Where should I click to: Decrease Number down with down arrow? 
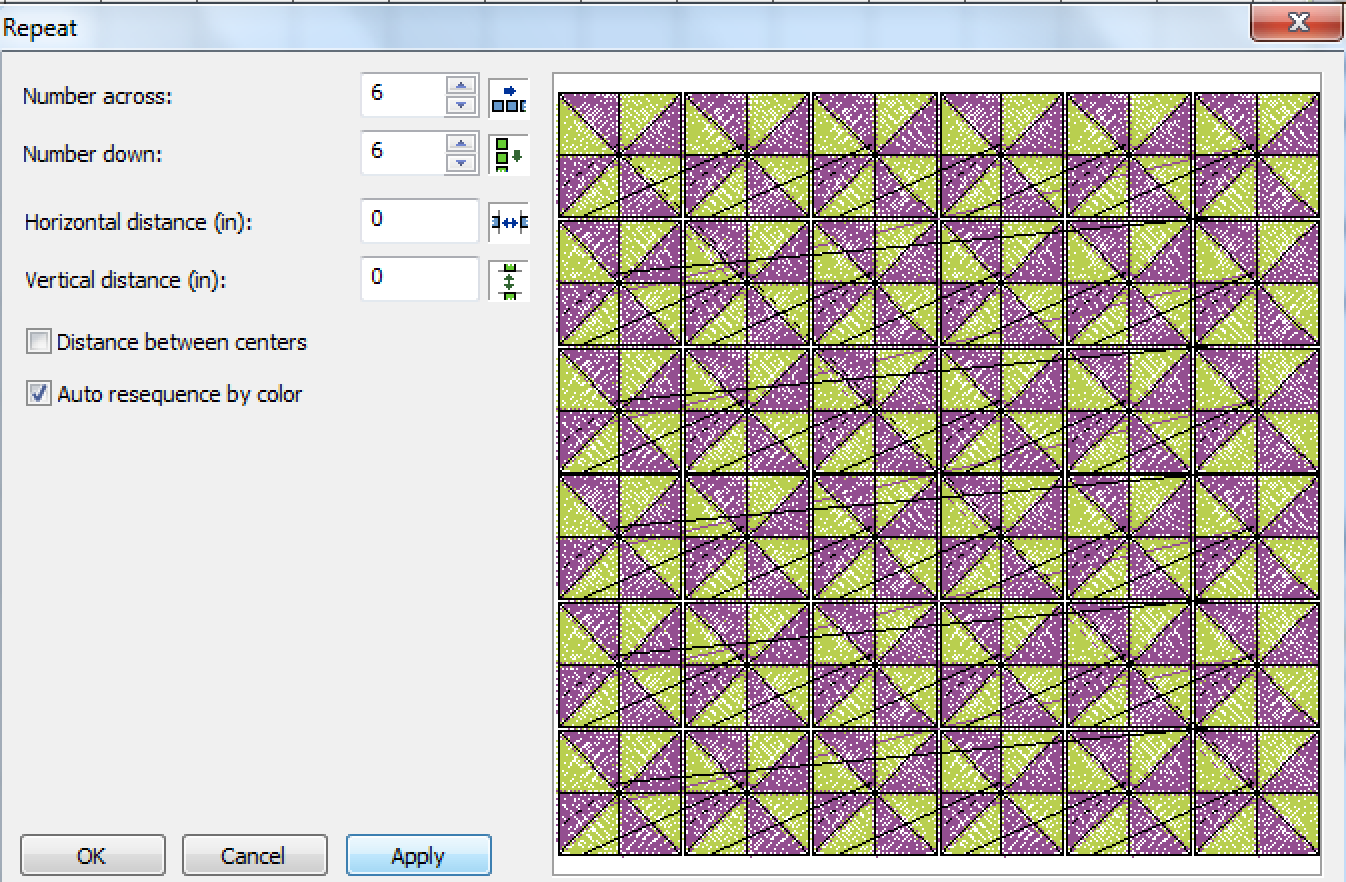pos(460,163)
